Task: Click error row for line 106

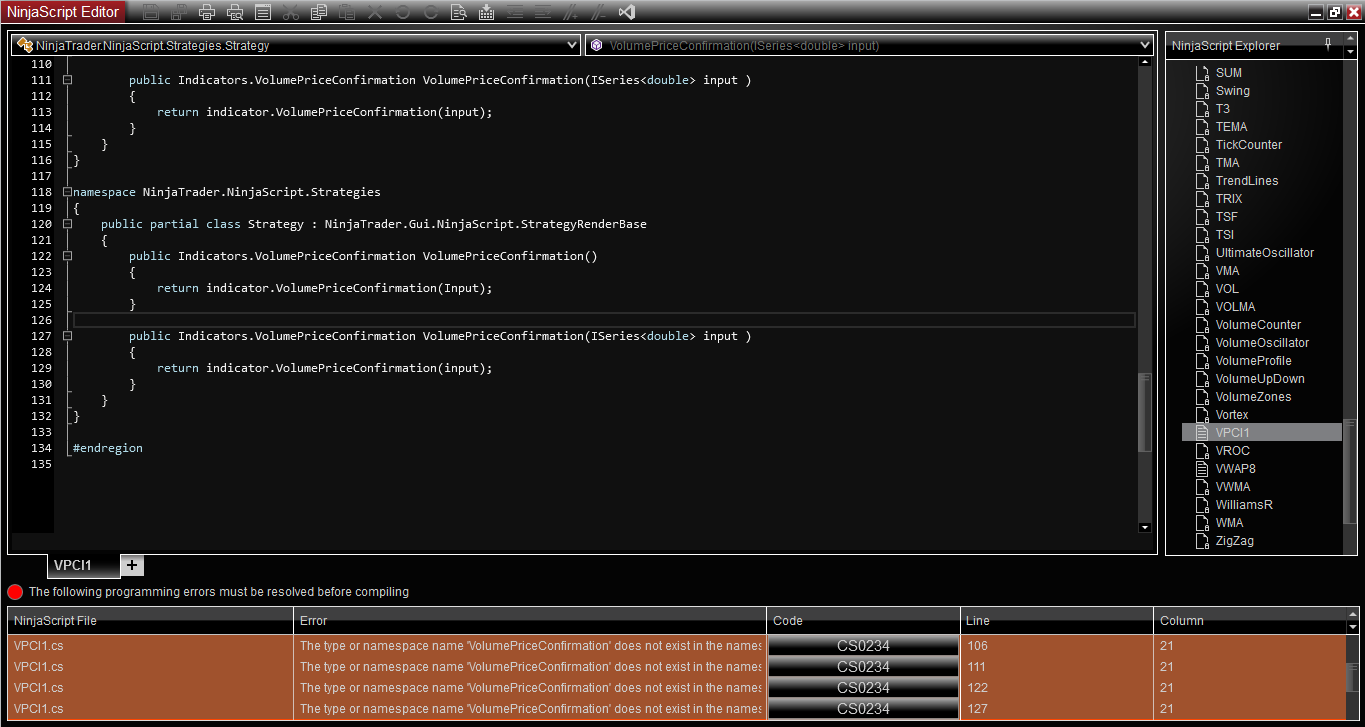Action: click(677, 646)
